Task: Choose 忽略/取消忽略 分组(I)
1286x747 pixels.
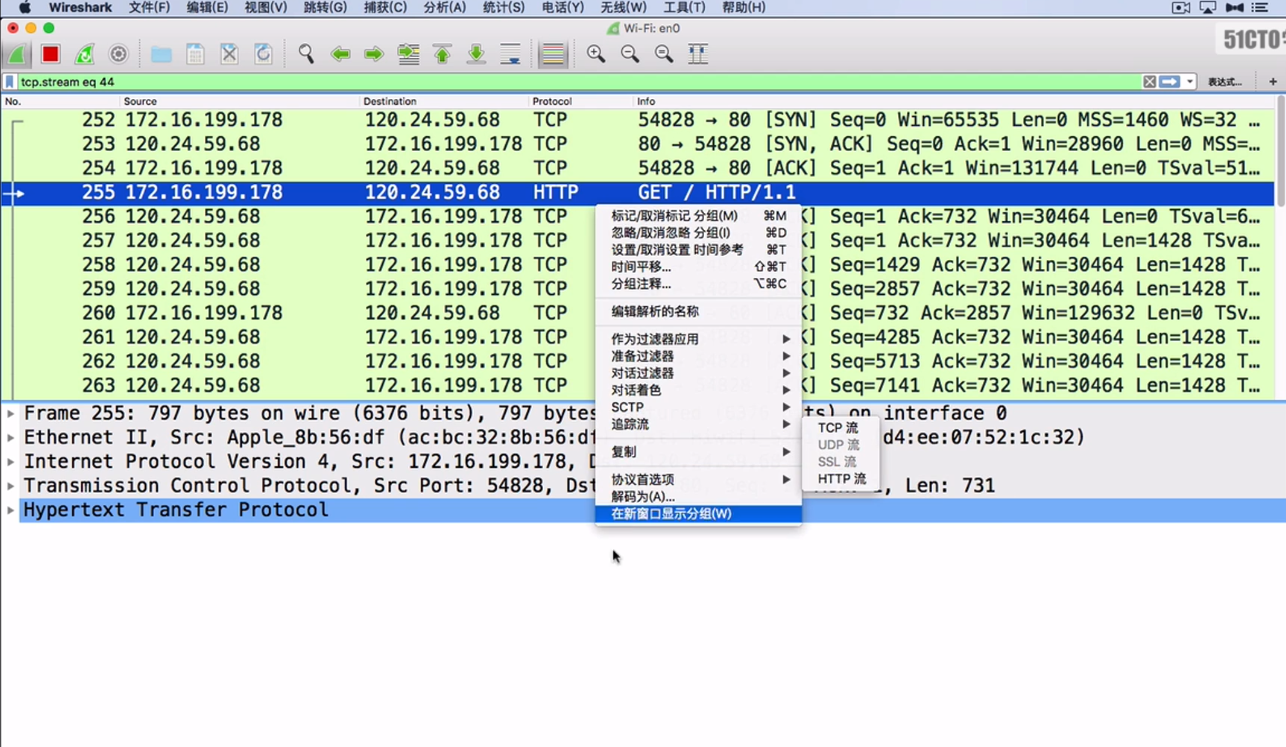Action: [698, 233]
